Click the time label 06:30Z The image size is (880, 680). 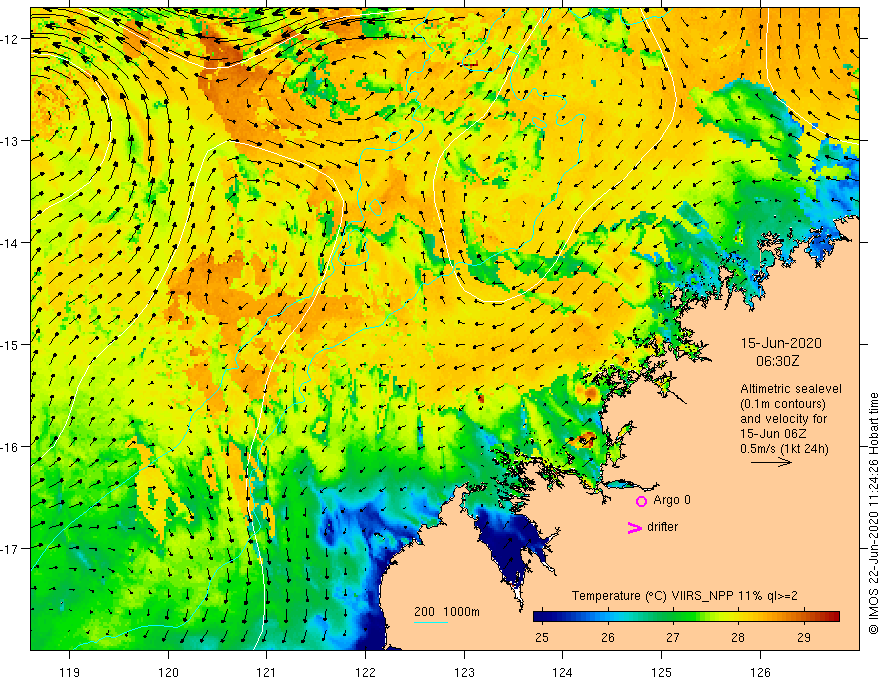777,361
